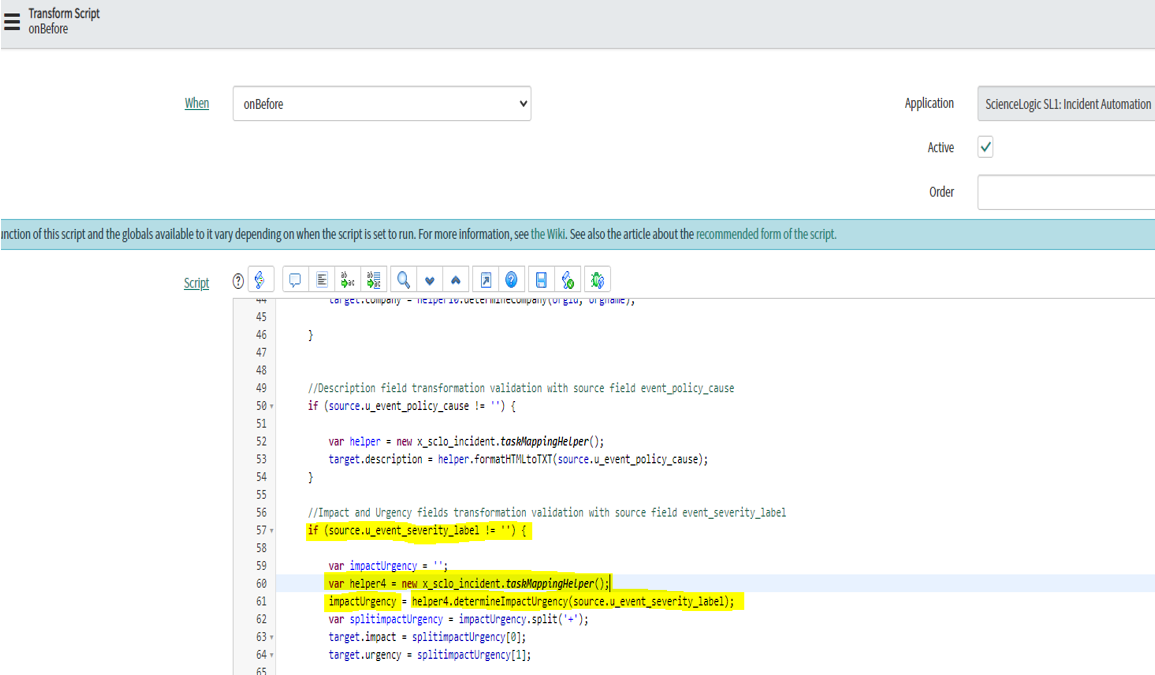Open the When dropdown showing onBefore
Image resolution: width=1155 pixels, height=675 pixels.
[x=382, y=104]
